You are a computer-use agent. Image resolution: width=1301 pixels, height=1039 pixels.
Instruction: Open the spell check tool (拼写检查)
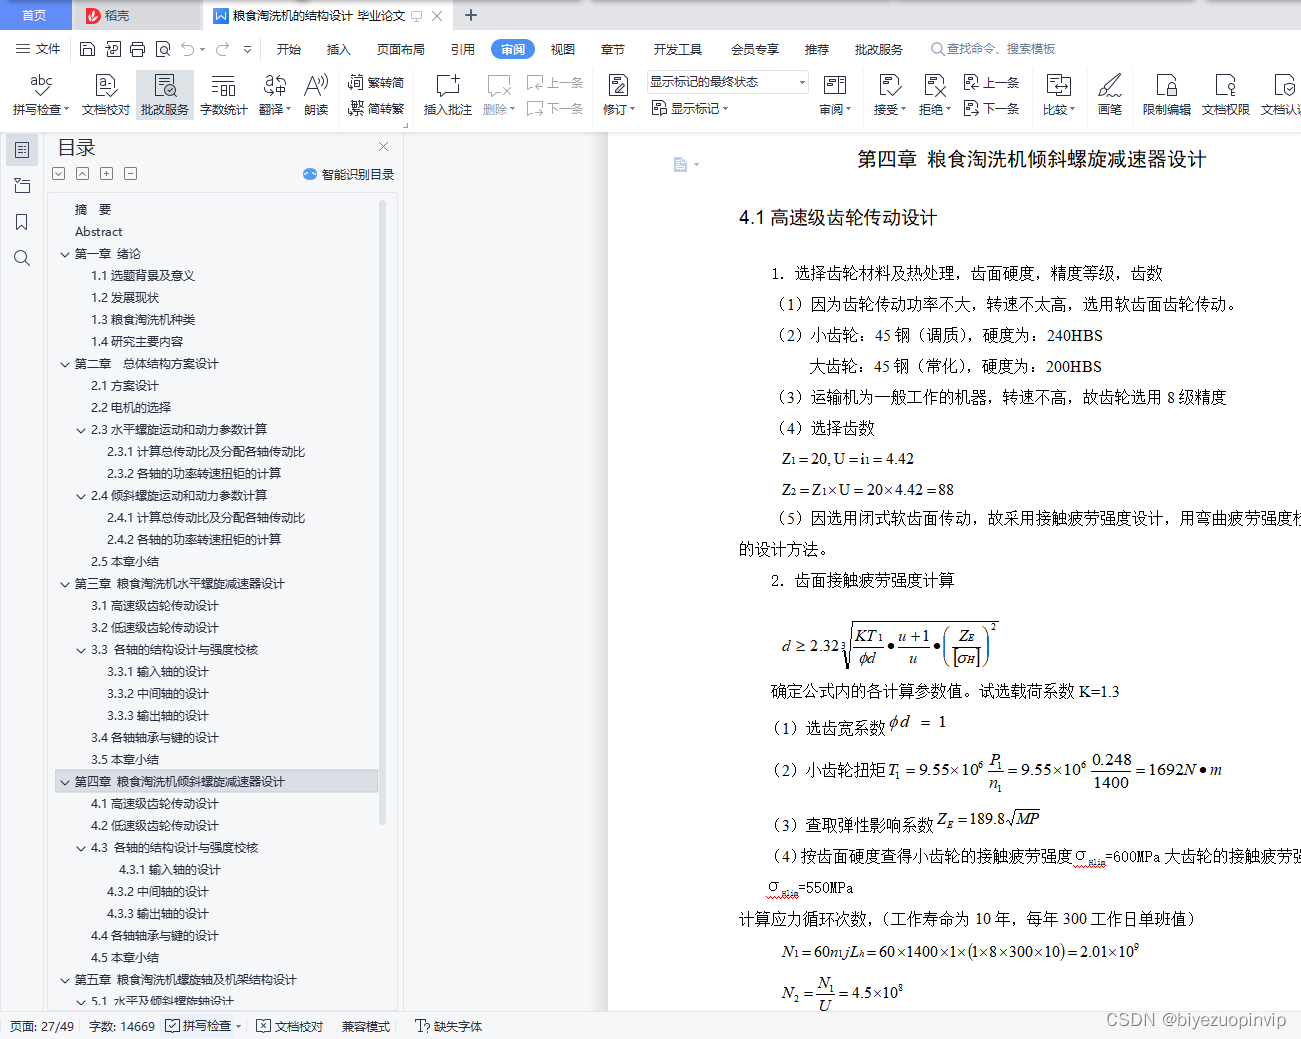tap(40, 95)
